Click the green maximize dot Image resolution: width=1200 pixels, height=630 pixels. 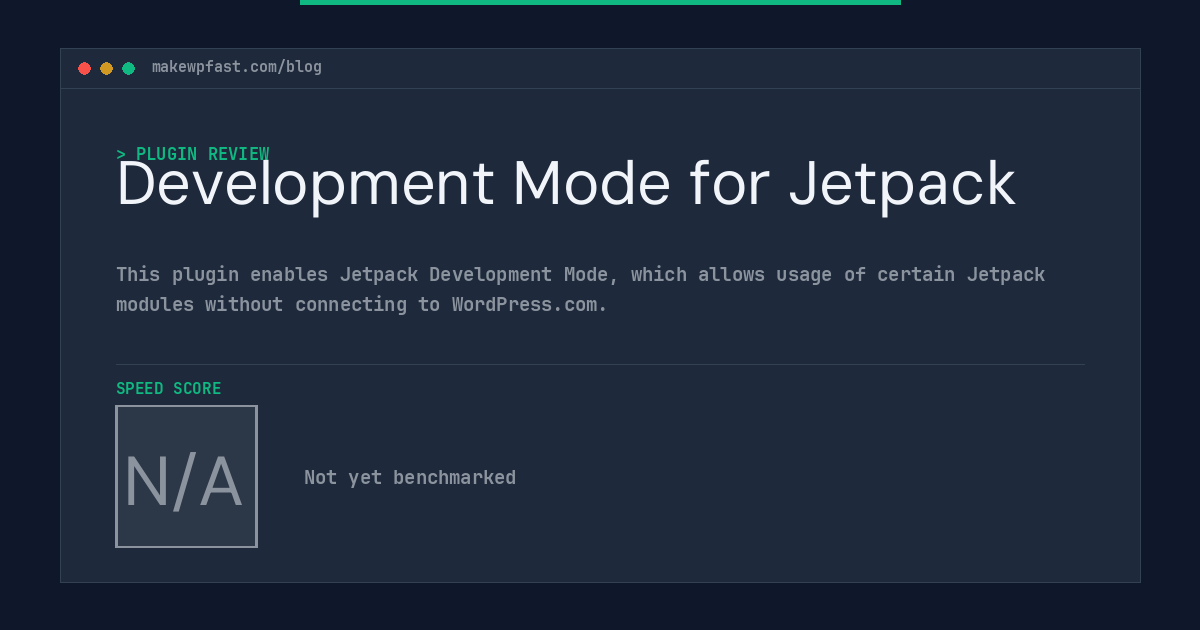(128, 68)
